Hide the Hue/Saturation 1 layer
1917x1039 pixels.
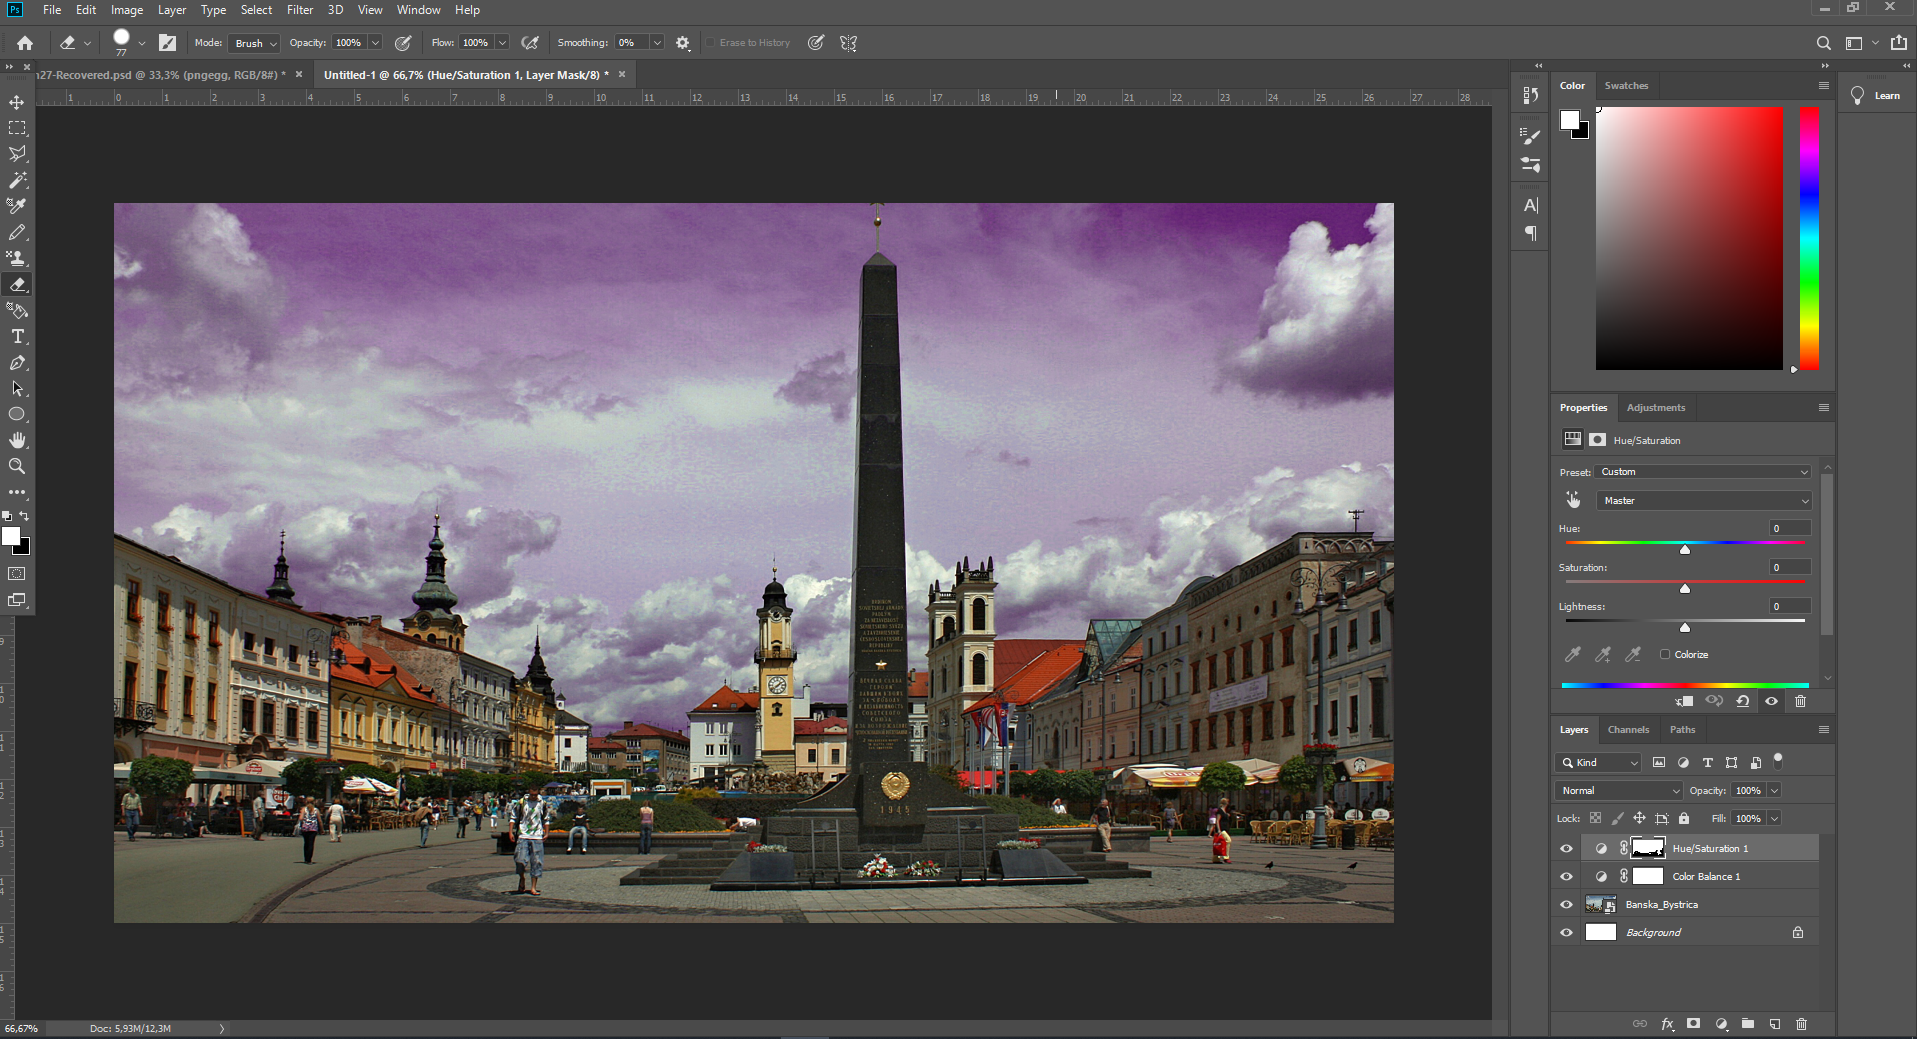click(1567, 848)
